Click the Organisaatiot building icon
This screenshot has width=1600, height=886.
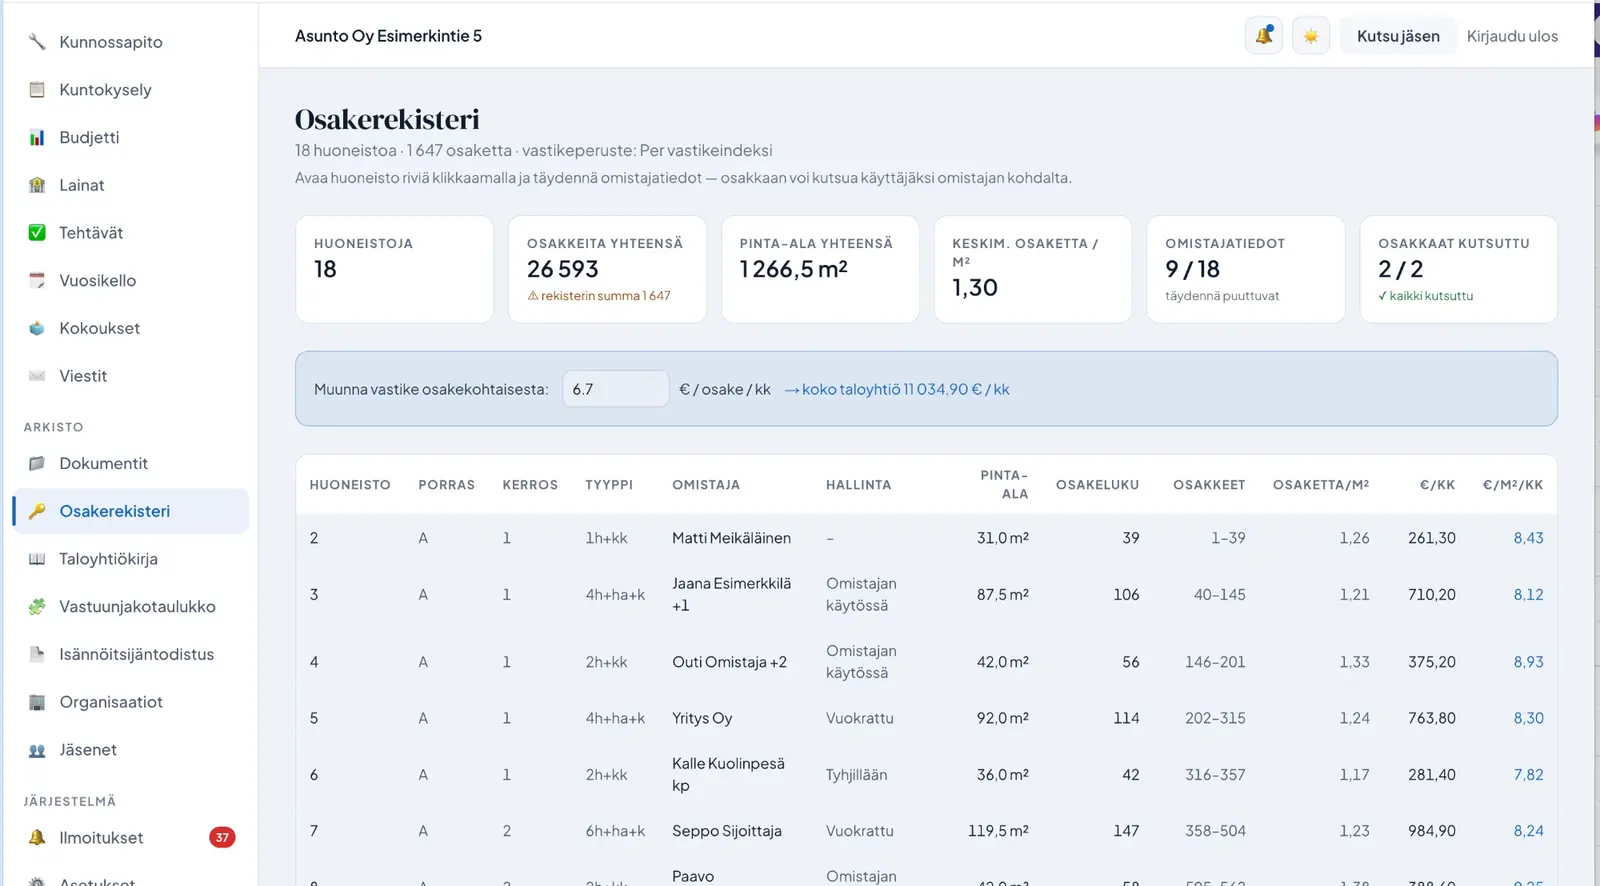point(37,702)
